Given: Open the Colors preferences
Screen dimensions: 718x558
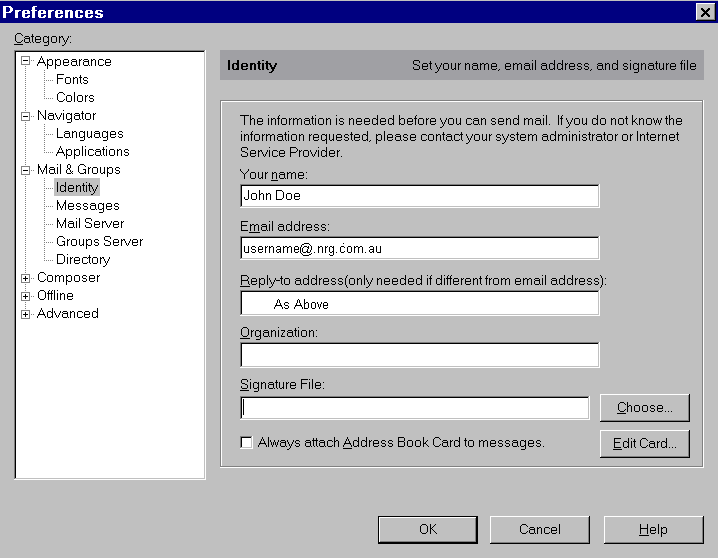Looking at the screenshot, I should click(x=75, y=97).
